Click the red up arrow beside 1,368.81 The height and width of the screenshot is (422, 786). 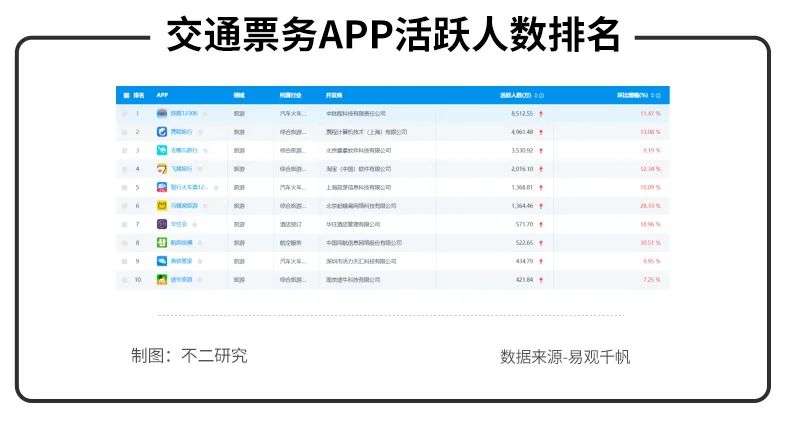coord(541,187)
